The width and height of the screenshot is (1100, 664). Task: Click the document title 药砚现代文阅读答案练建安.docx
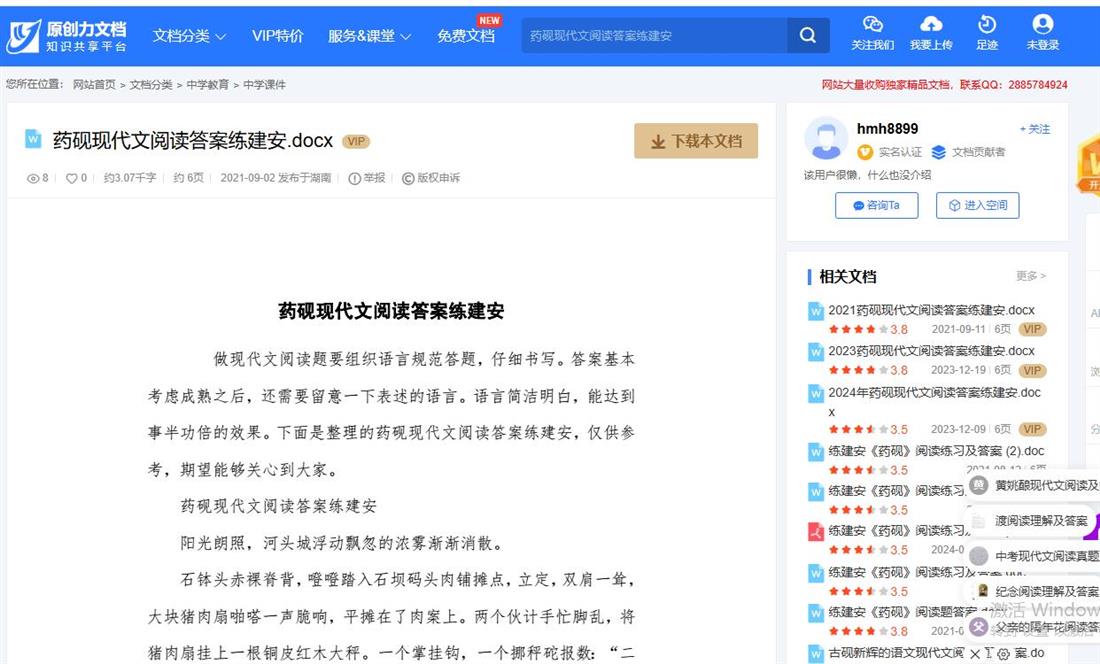click(193, 140)
